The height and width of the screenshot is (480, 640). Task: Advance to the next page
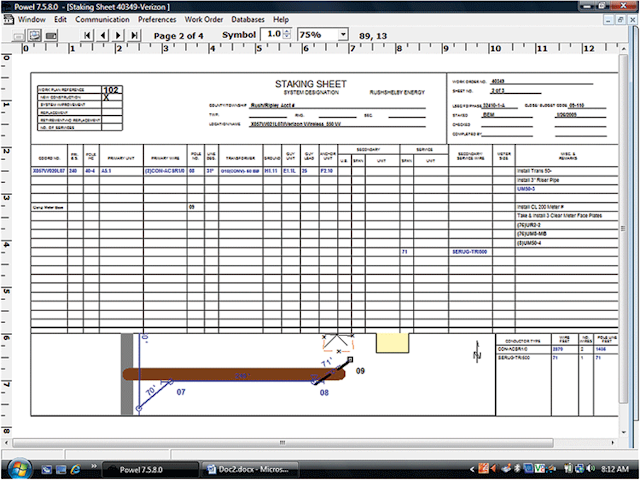118,36
